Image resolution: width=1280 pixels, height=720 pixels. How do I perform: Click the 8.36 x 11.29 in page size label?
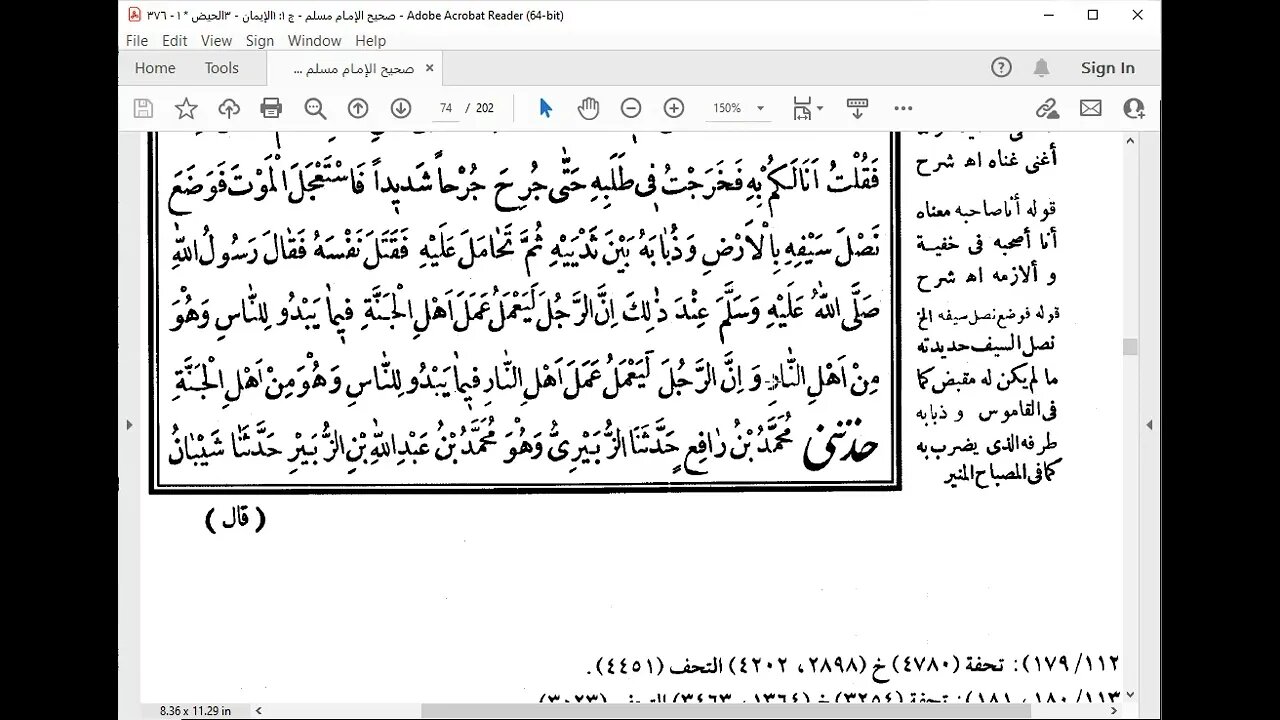coord(195,711)
